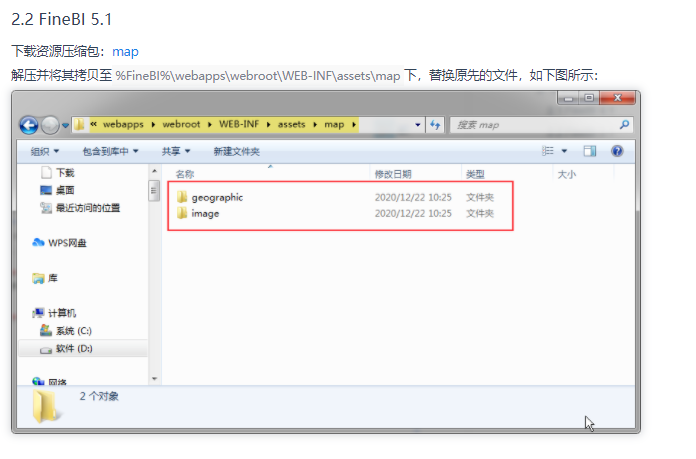Select assets in the address breadcrumb
The image size is (696, 459).
click(x=291, y=124)
